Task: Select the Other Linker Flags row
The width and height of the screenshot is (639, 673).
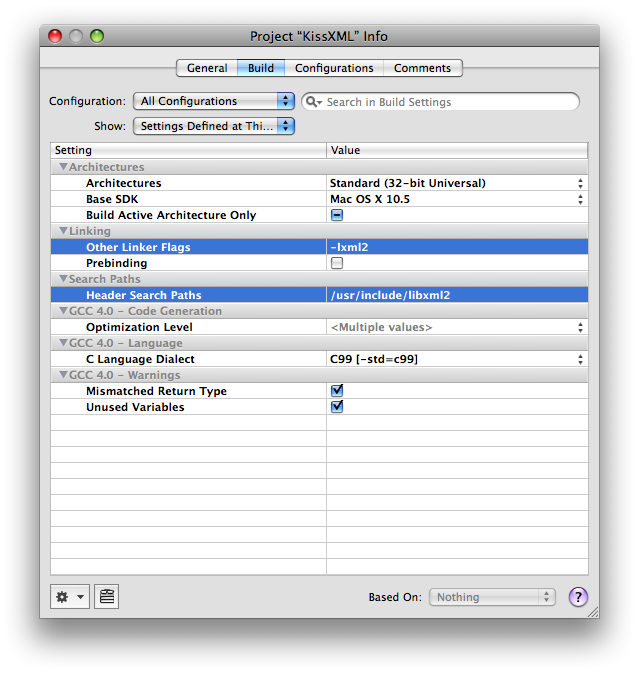Action: (319, 247)
